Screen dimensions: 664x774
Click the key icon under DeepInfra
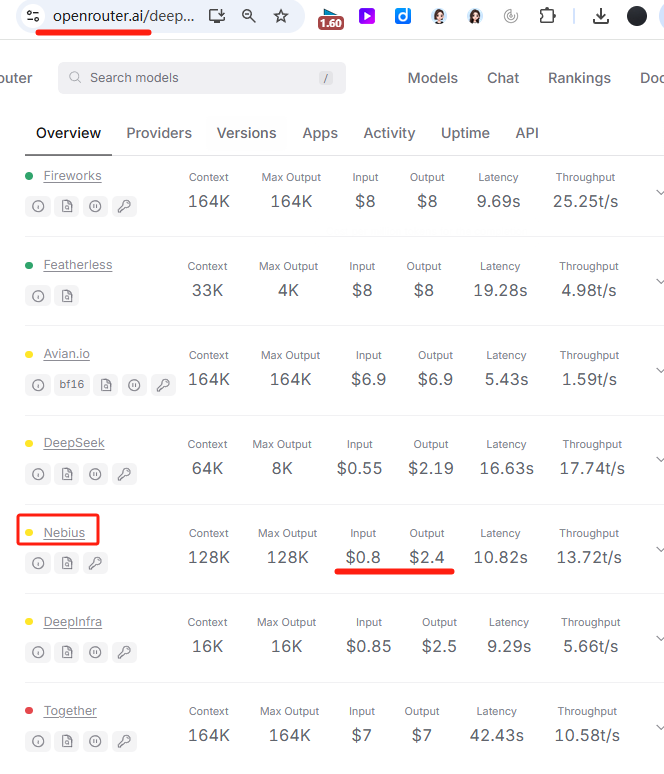(x=124, y=652)
